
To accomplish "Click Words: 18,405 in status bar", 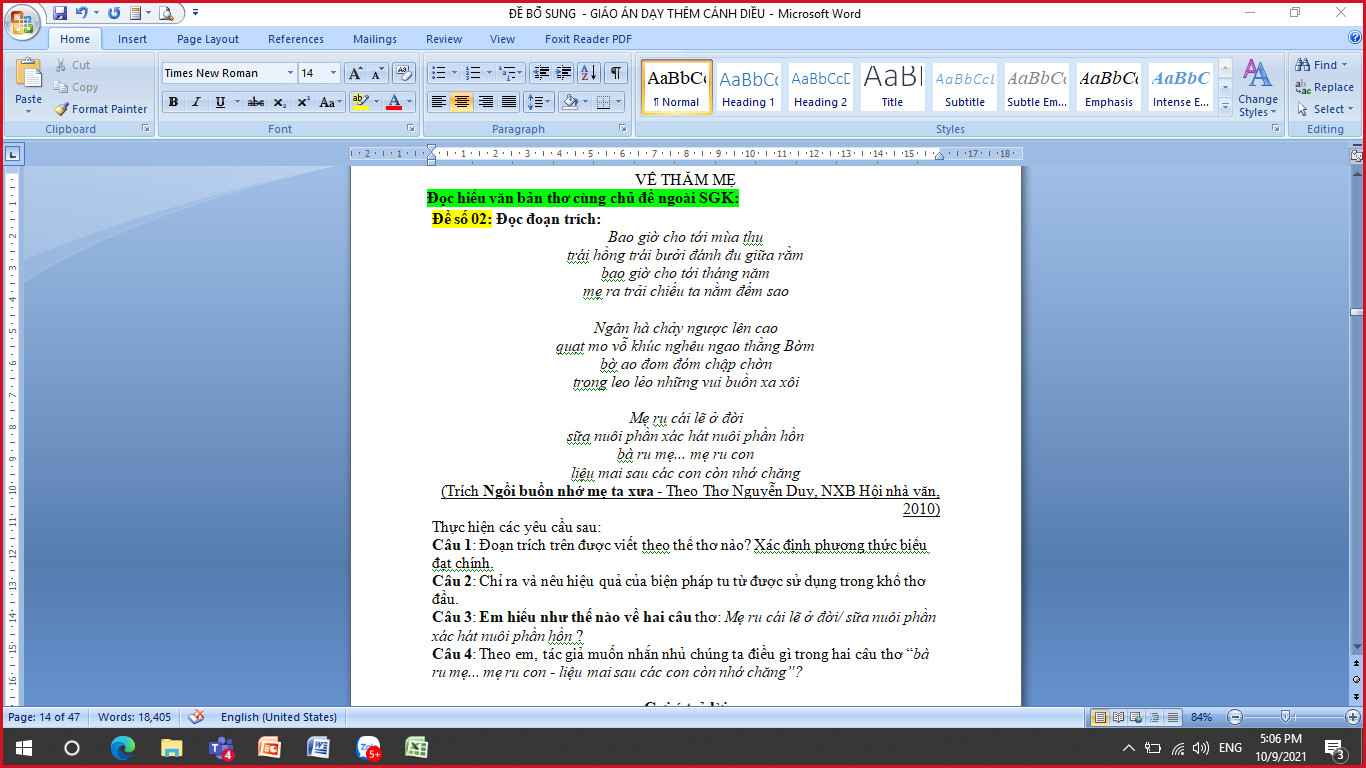I will (134, 717).
